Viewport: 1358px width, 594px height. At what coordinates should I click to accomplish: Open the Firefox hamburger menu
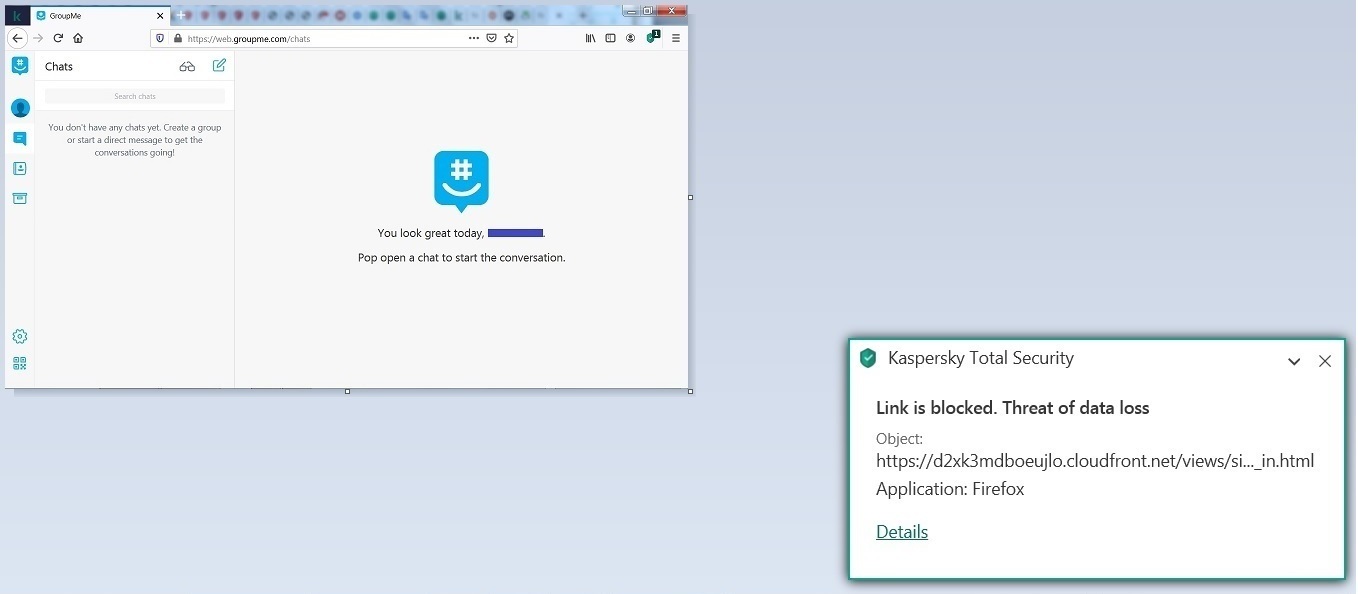coord(676,38)
